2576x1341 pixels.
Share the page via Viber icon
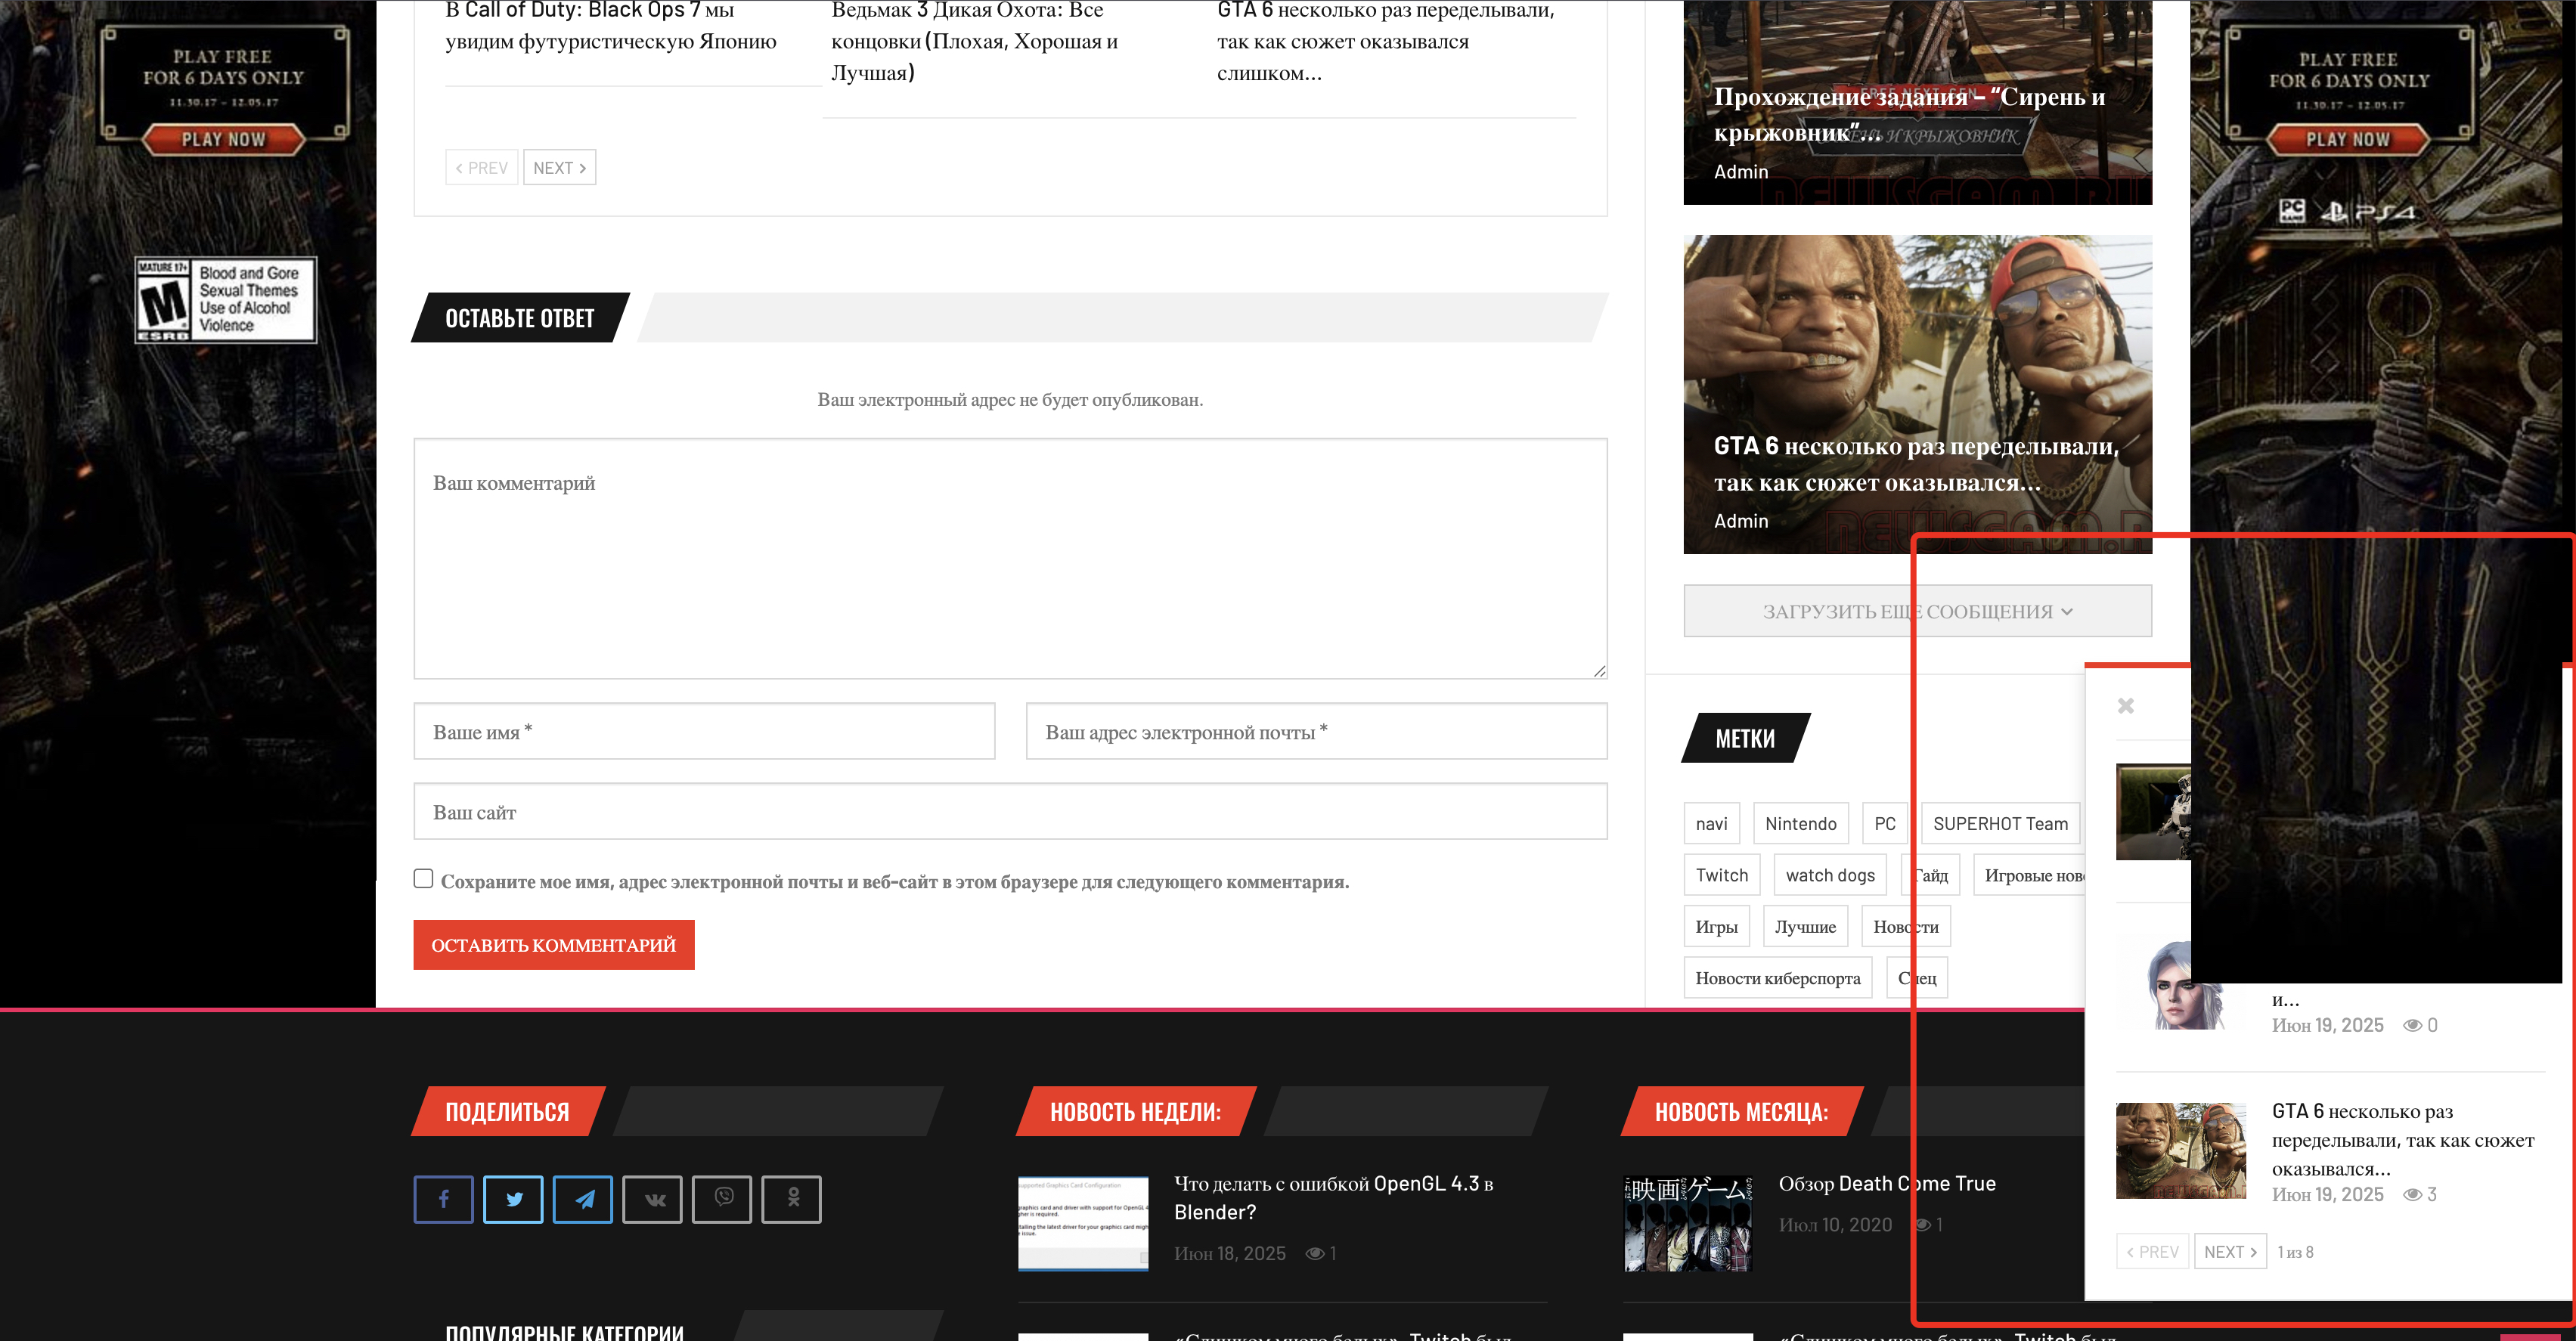tap(722, 1199)
